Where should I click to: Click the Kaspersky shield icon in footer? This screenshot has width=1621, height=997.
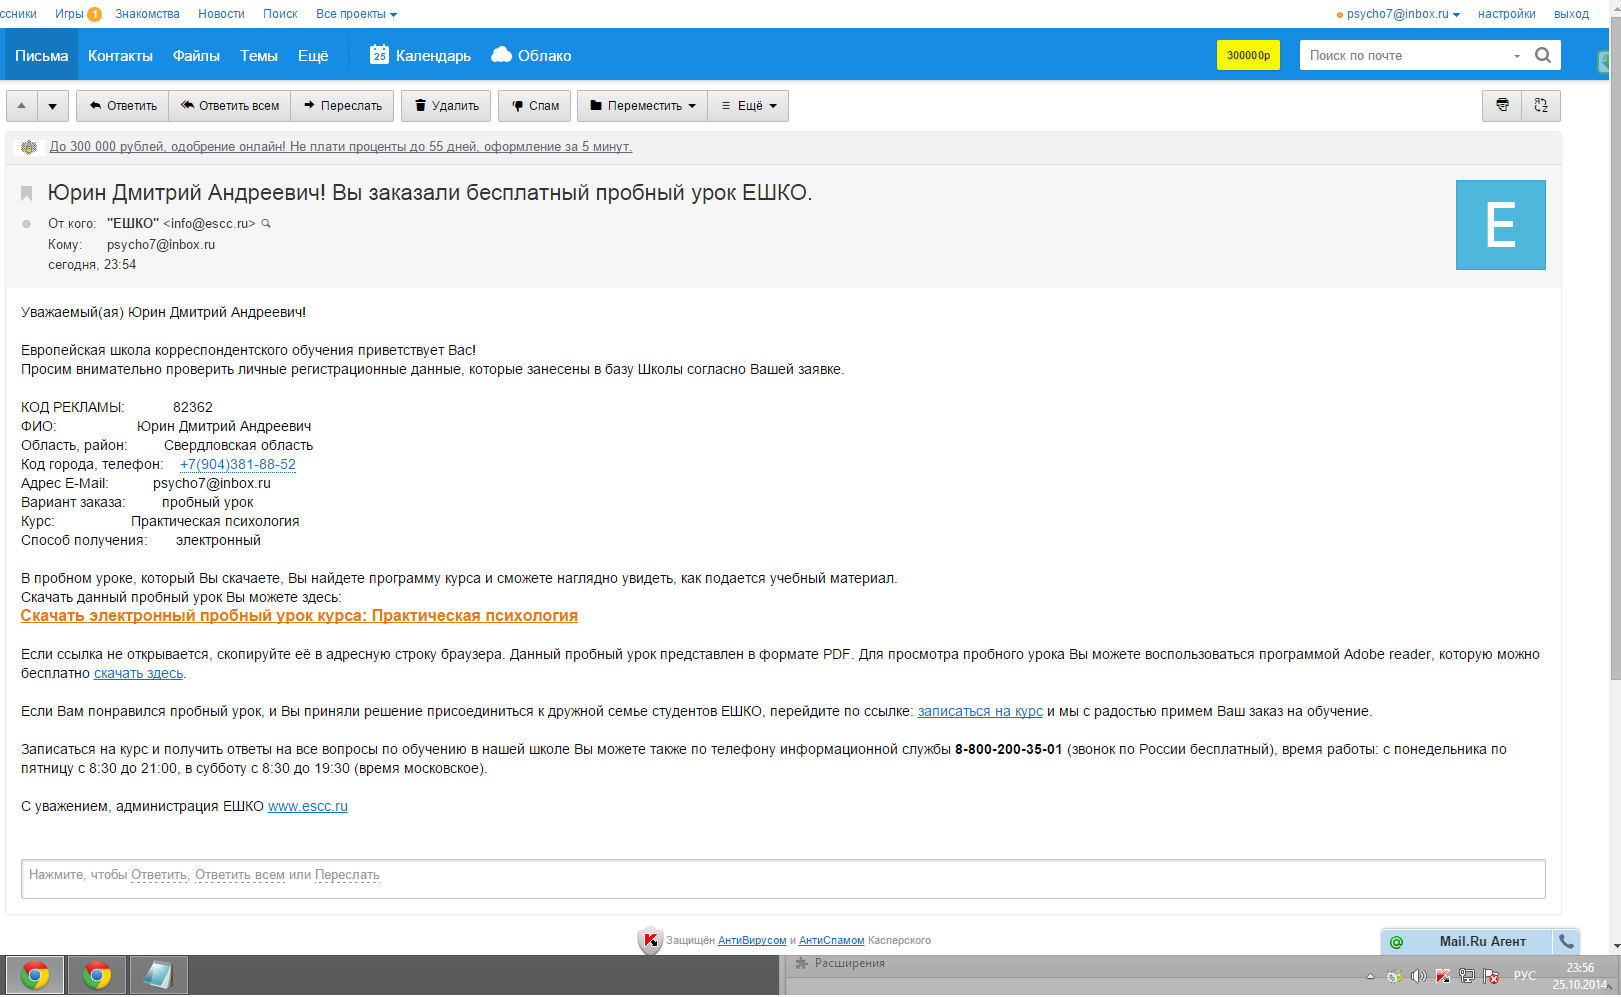[x=650, y=940]
